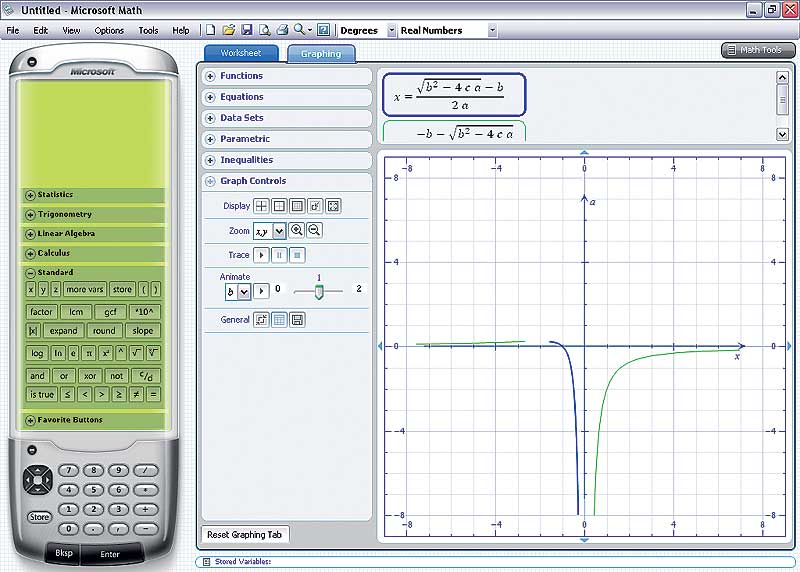This screenshot has height=572, width=800.
Task: Open the Real Numbers dropdown
Action: pyautogui.click(x=492, y=31)
